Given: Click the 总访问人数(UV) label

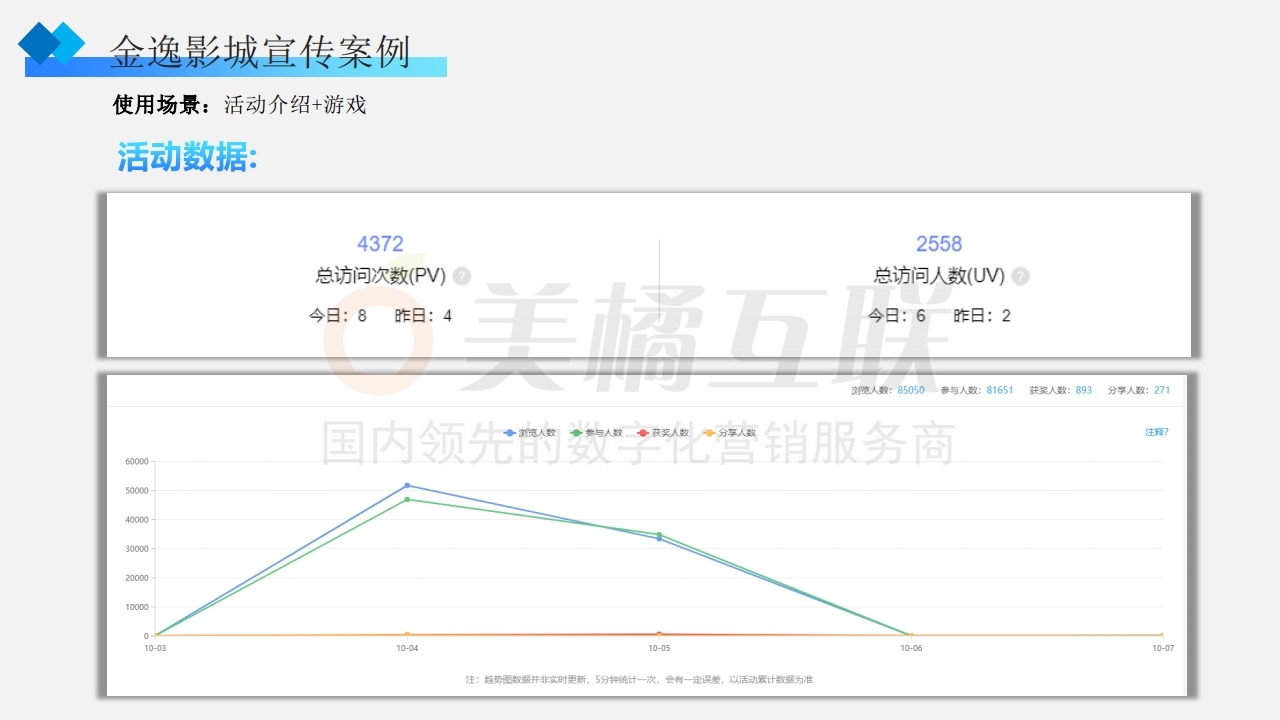Looking at the screenshot, I should [940, 276].
